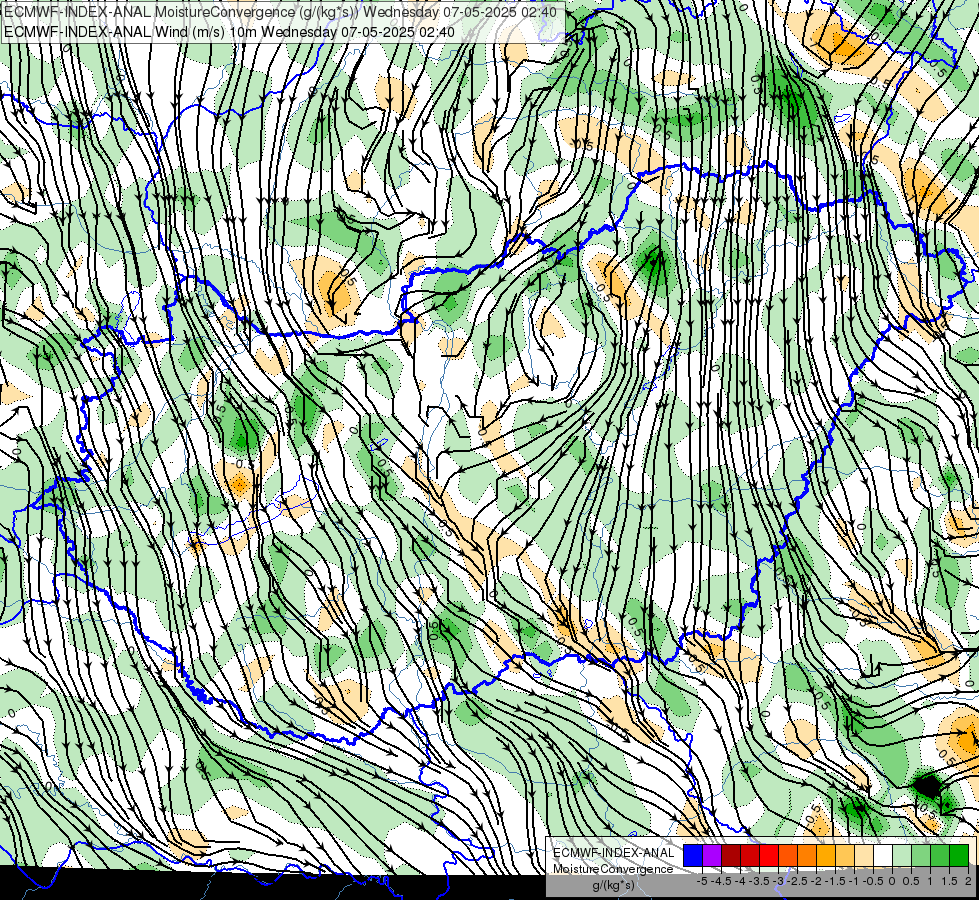Click the legend unit g/(kg*s)
Viewport: 979px width, 900px height.
click(x=613, y=885)
